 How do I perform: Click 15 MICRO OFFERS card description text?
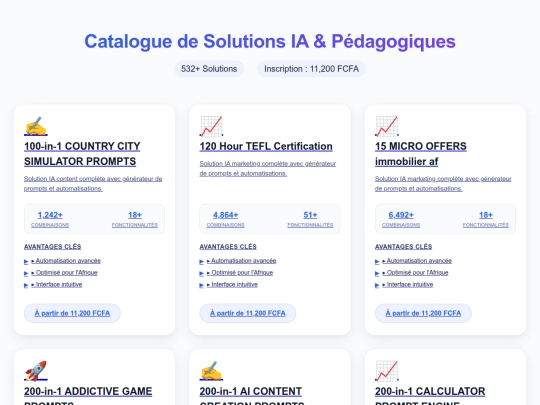pos(443,184)
